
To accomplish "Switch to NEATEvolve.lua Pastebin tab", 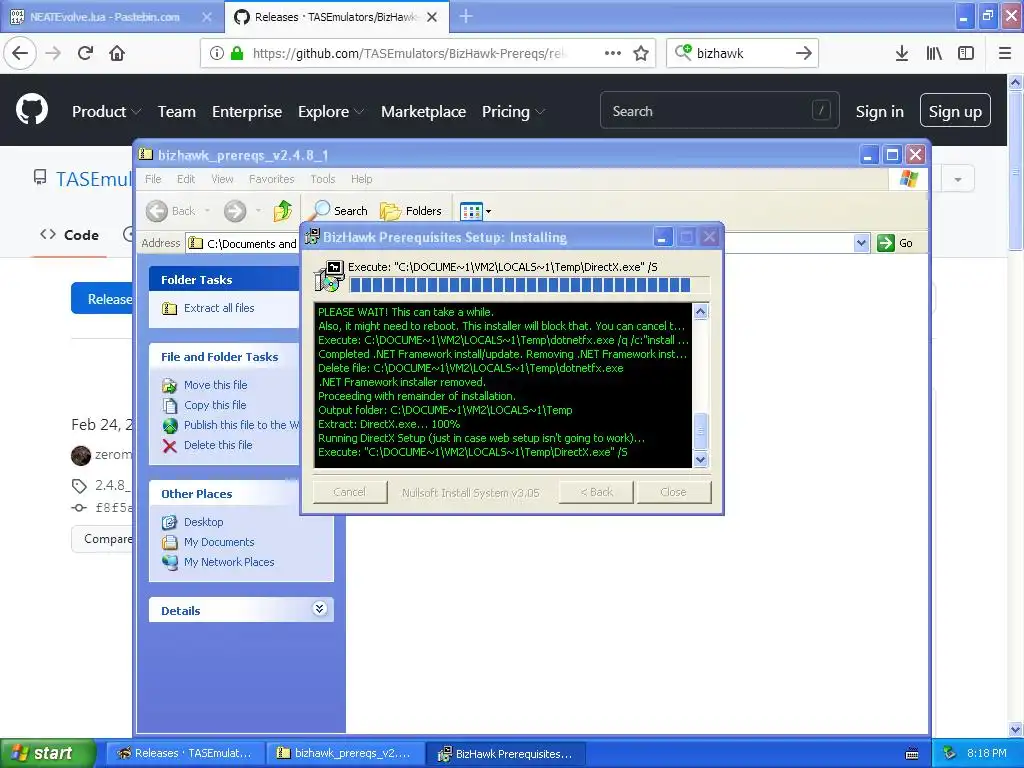I will click(112, 17).
